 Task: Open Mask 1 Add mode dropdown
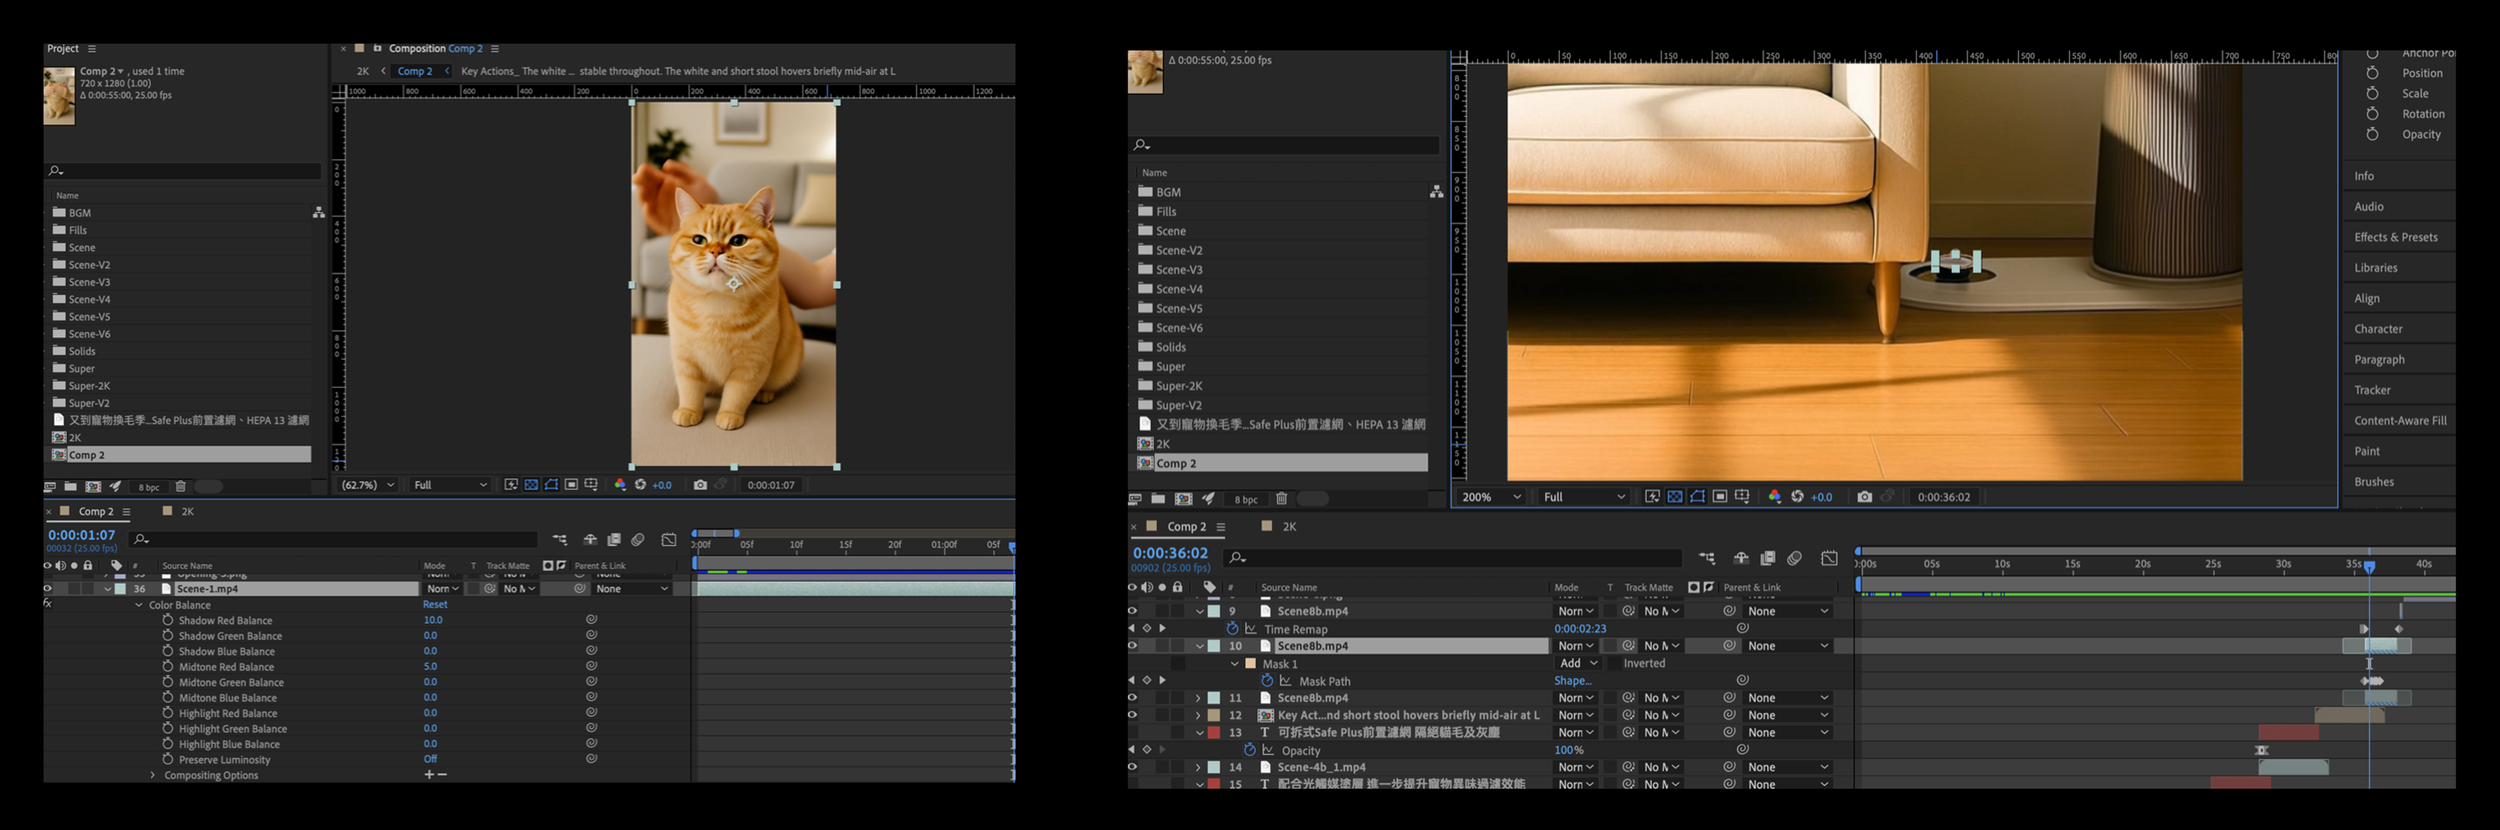1578,664
